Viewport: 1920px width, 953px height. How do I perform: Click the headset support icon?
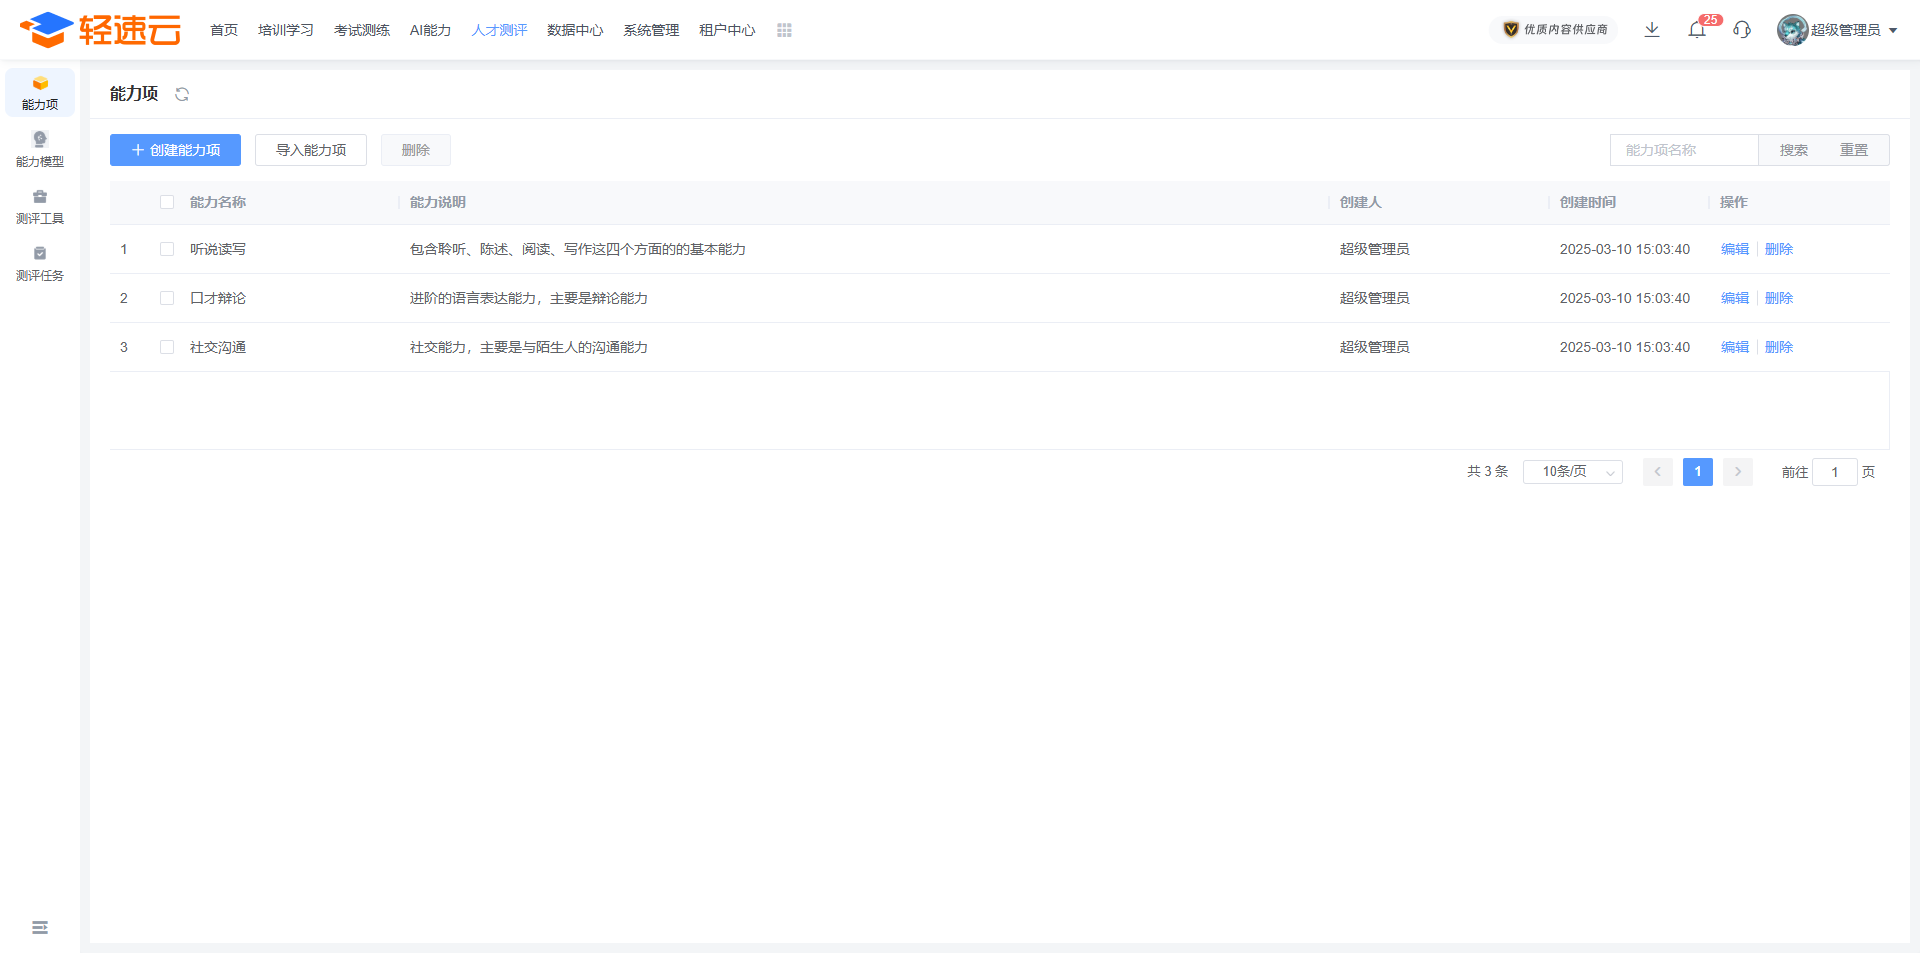(x=1742, y=30)
